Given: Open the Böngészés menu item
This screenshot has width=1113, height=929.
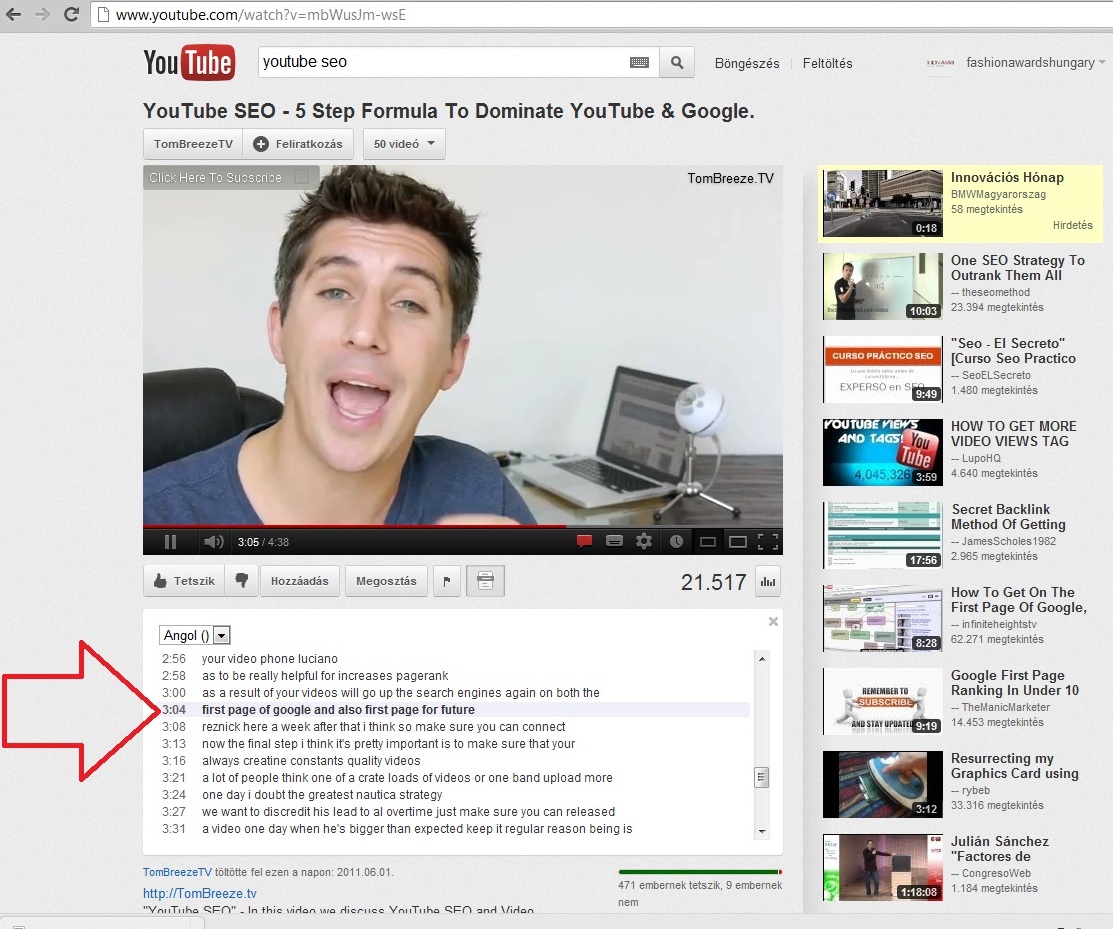Looking at the screenshot, I should (x=746, y=63).
